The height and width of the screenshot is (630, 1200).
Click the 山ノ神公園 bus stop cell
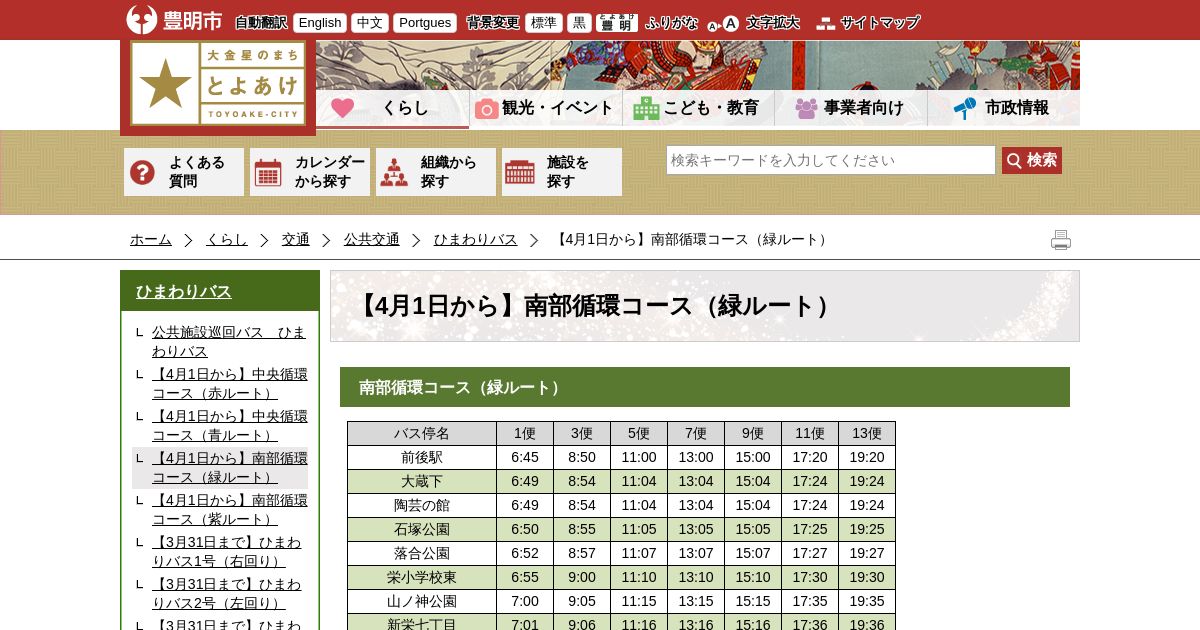[422, 601]
